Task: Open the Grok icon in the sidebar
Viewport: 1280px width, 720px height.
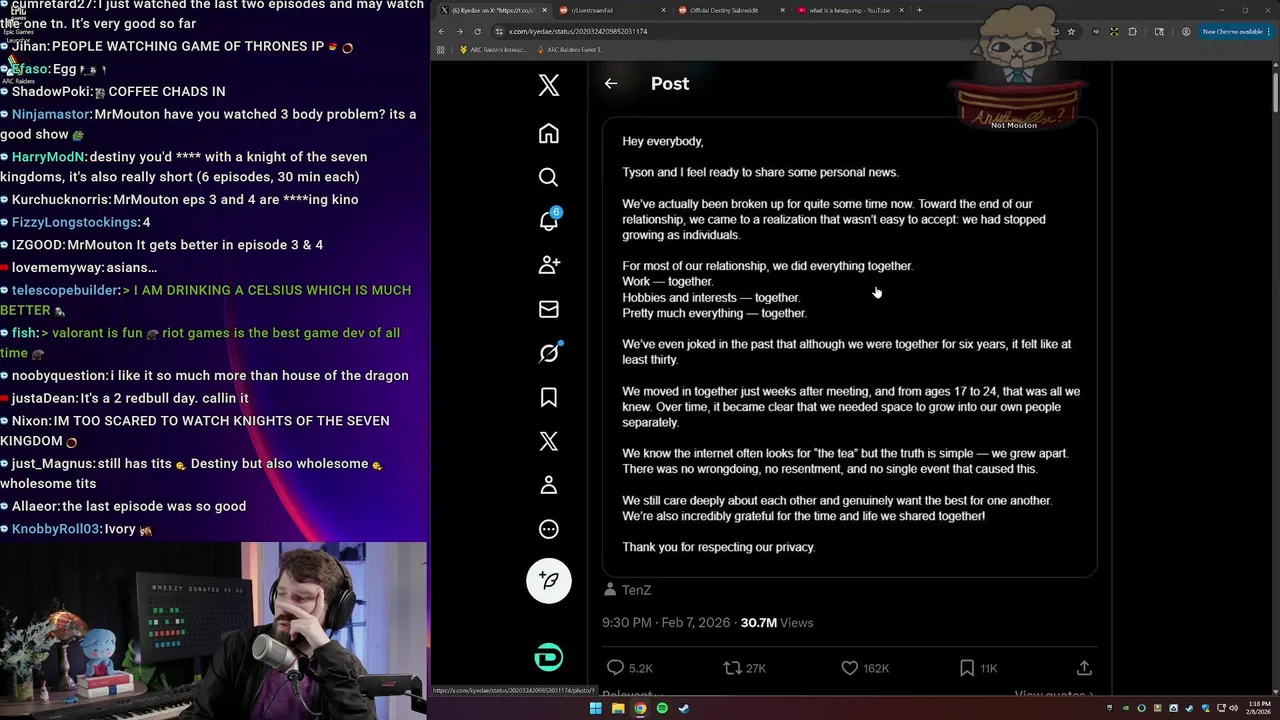Action: click(549, 352)
